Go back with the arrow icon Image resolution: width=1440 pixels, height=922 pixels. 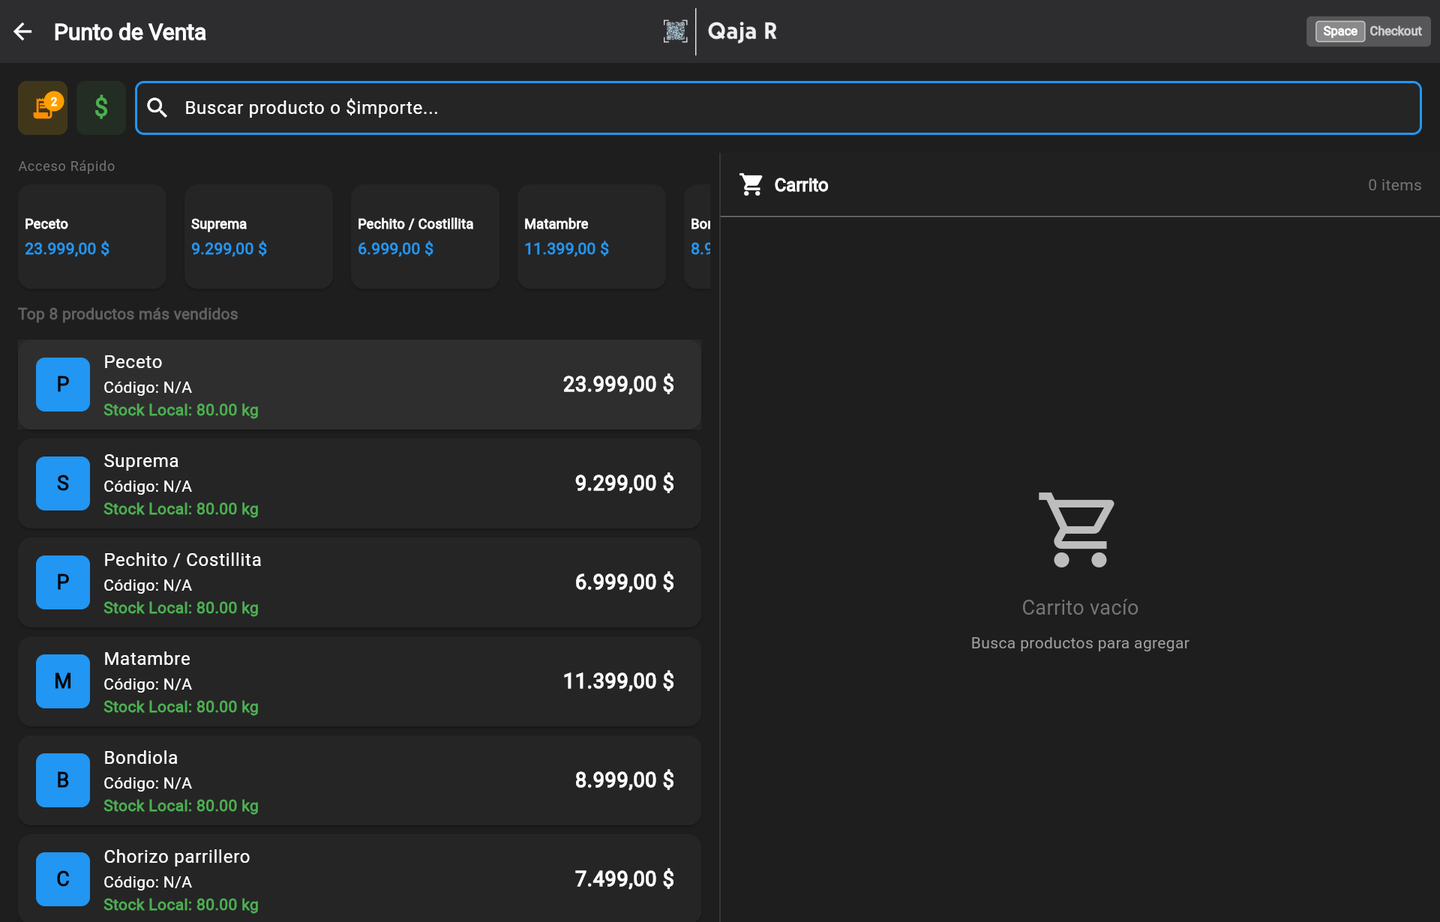tap(23, 32)
